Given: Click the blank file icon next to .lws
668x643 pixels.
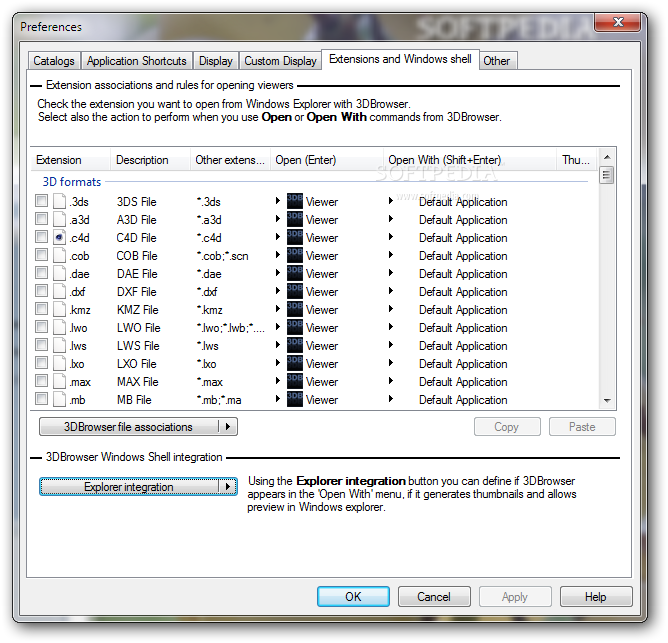Looking at the screenshot, I should click(x=60, y=345).
